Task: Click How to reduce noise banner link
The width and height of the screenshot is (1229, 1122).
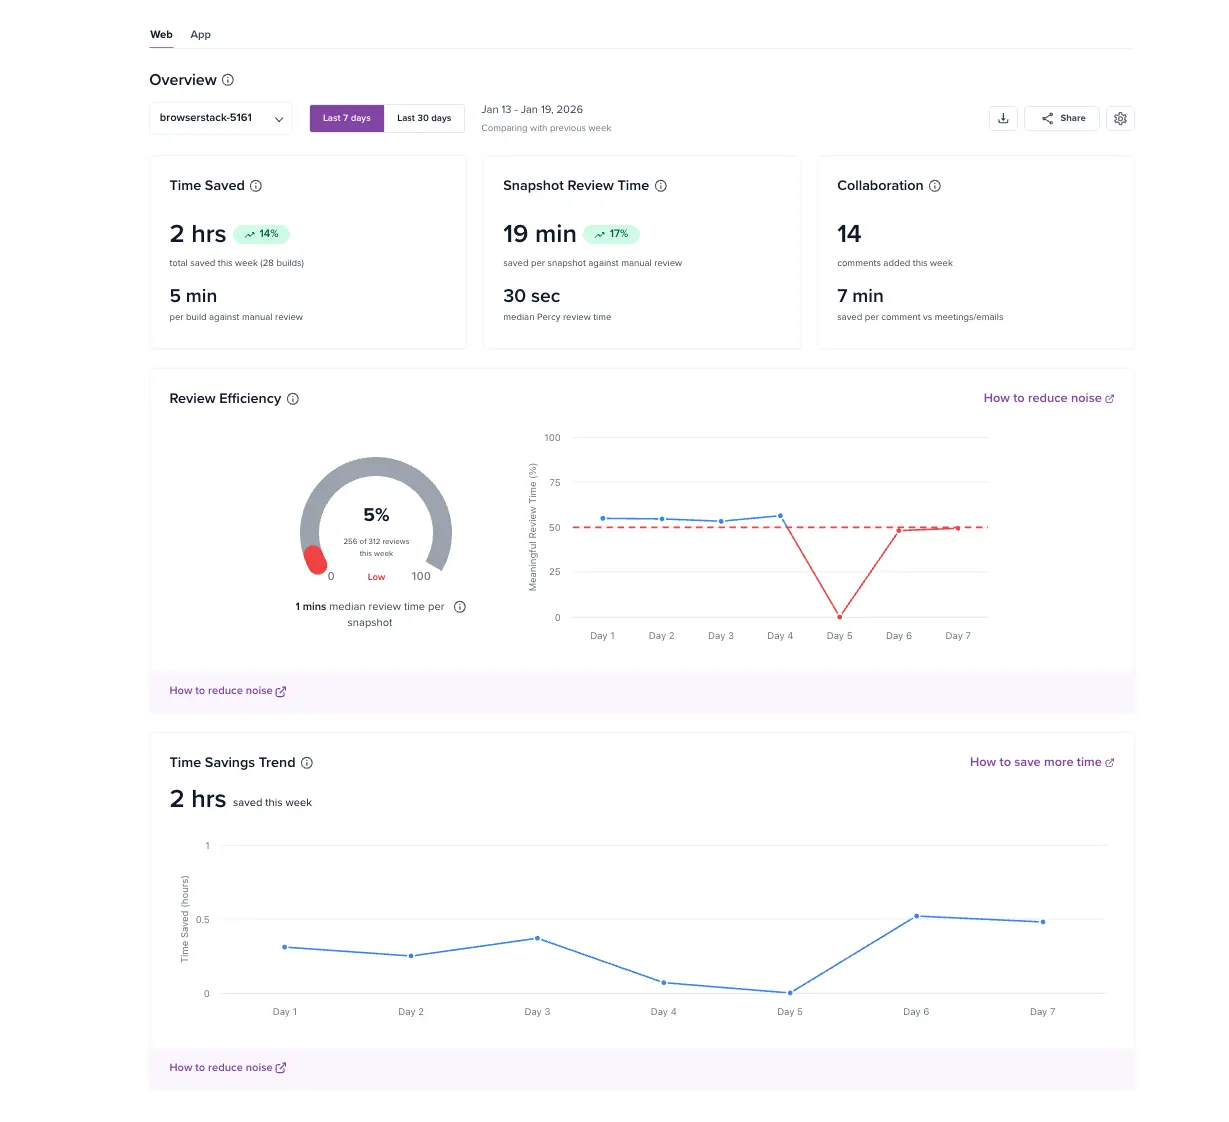Action: point(228,690)
